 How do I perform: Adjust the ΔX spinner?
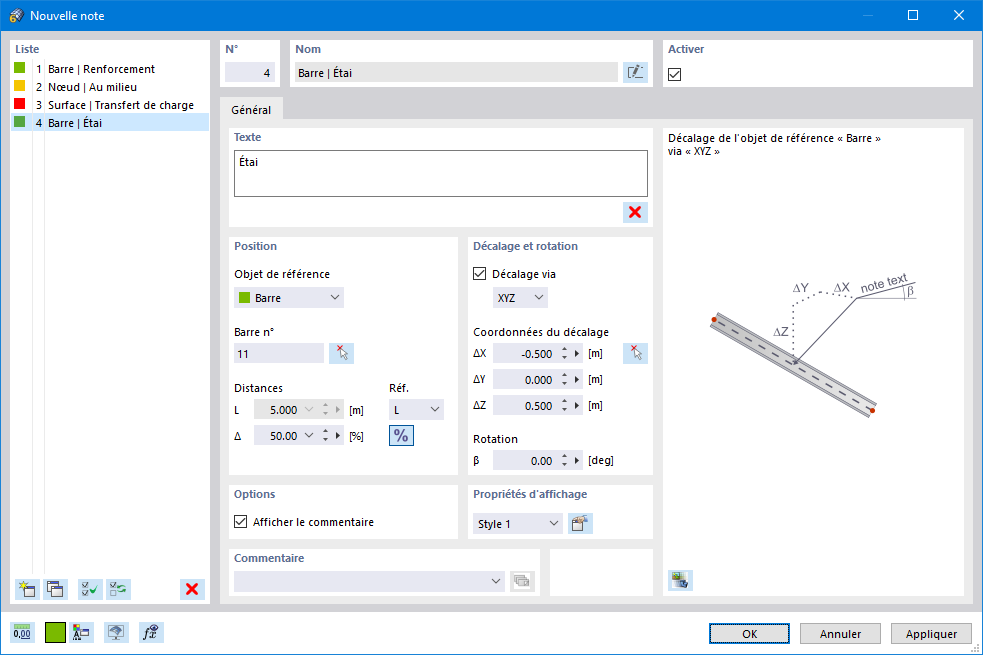pos(564,354)
